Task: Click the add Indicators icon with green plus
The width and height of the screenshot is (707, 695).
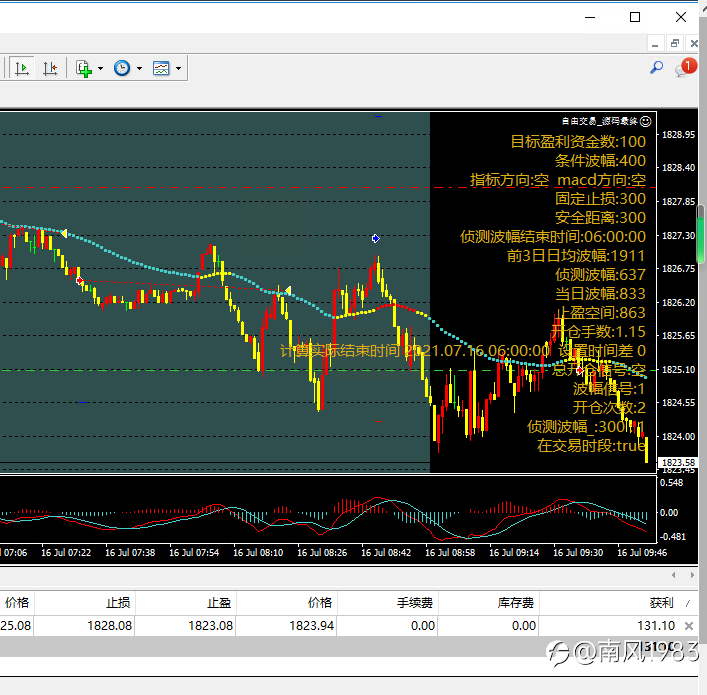Action: pyautogui.click(x=84, y=69)
